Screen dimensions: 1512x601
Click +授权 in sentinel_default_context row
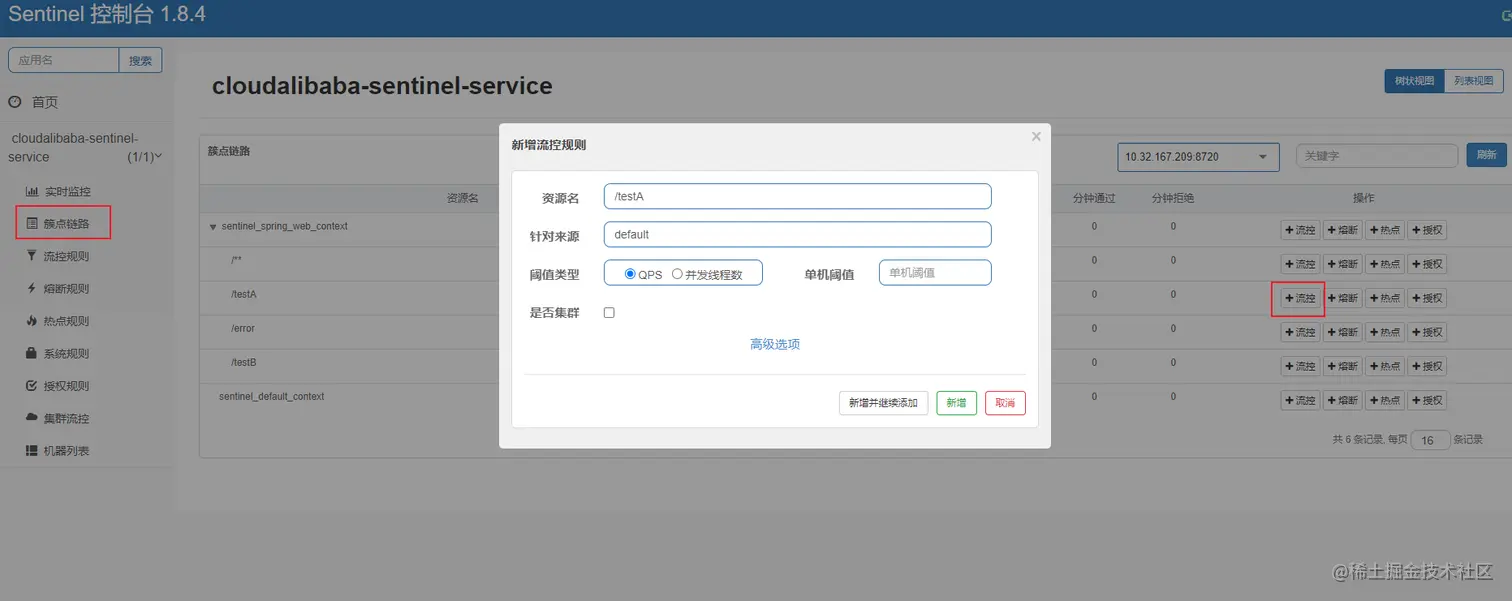point(1427,400)
